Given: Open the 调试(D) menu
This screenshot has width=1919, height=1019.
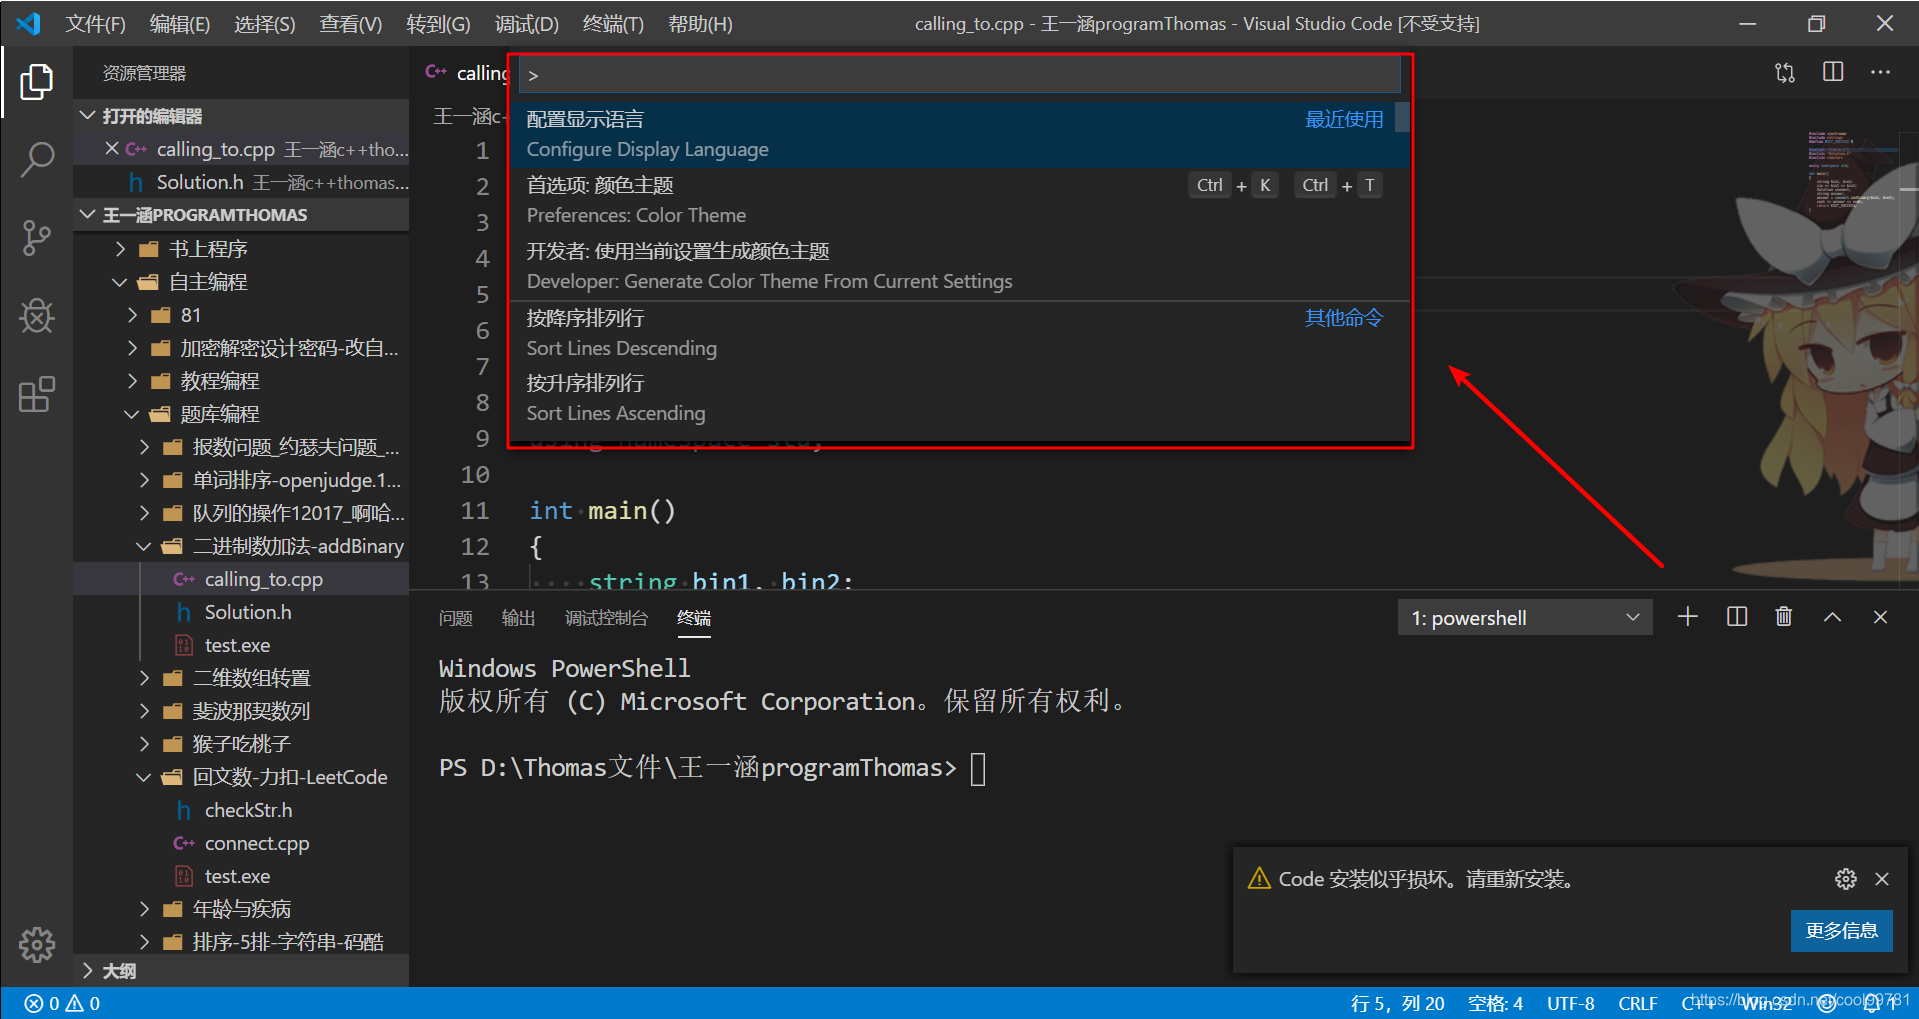Looking at the screenshot, I should tap(527, 24).
